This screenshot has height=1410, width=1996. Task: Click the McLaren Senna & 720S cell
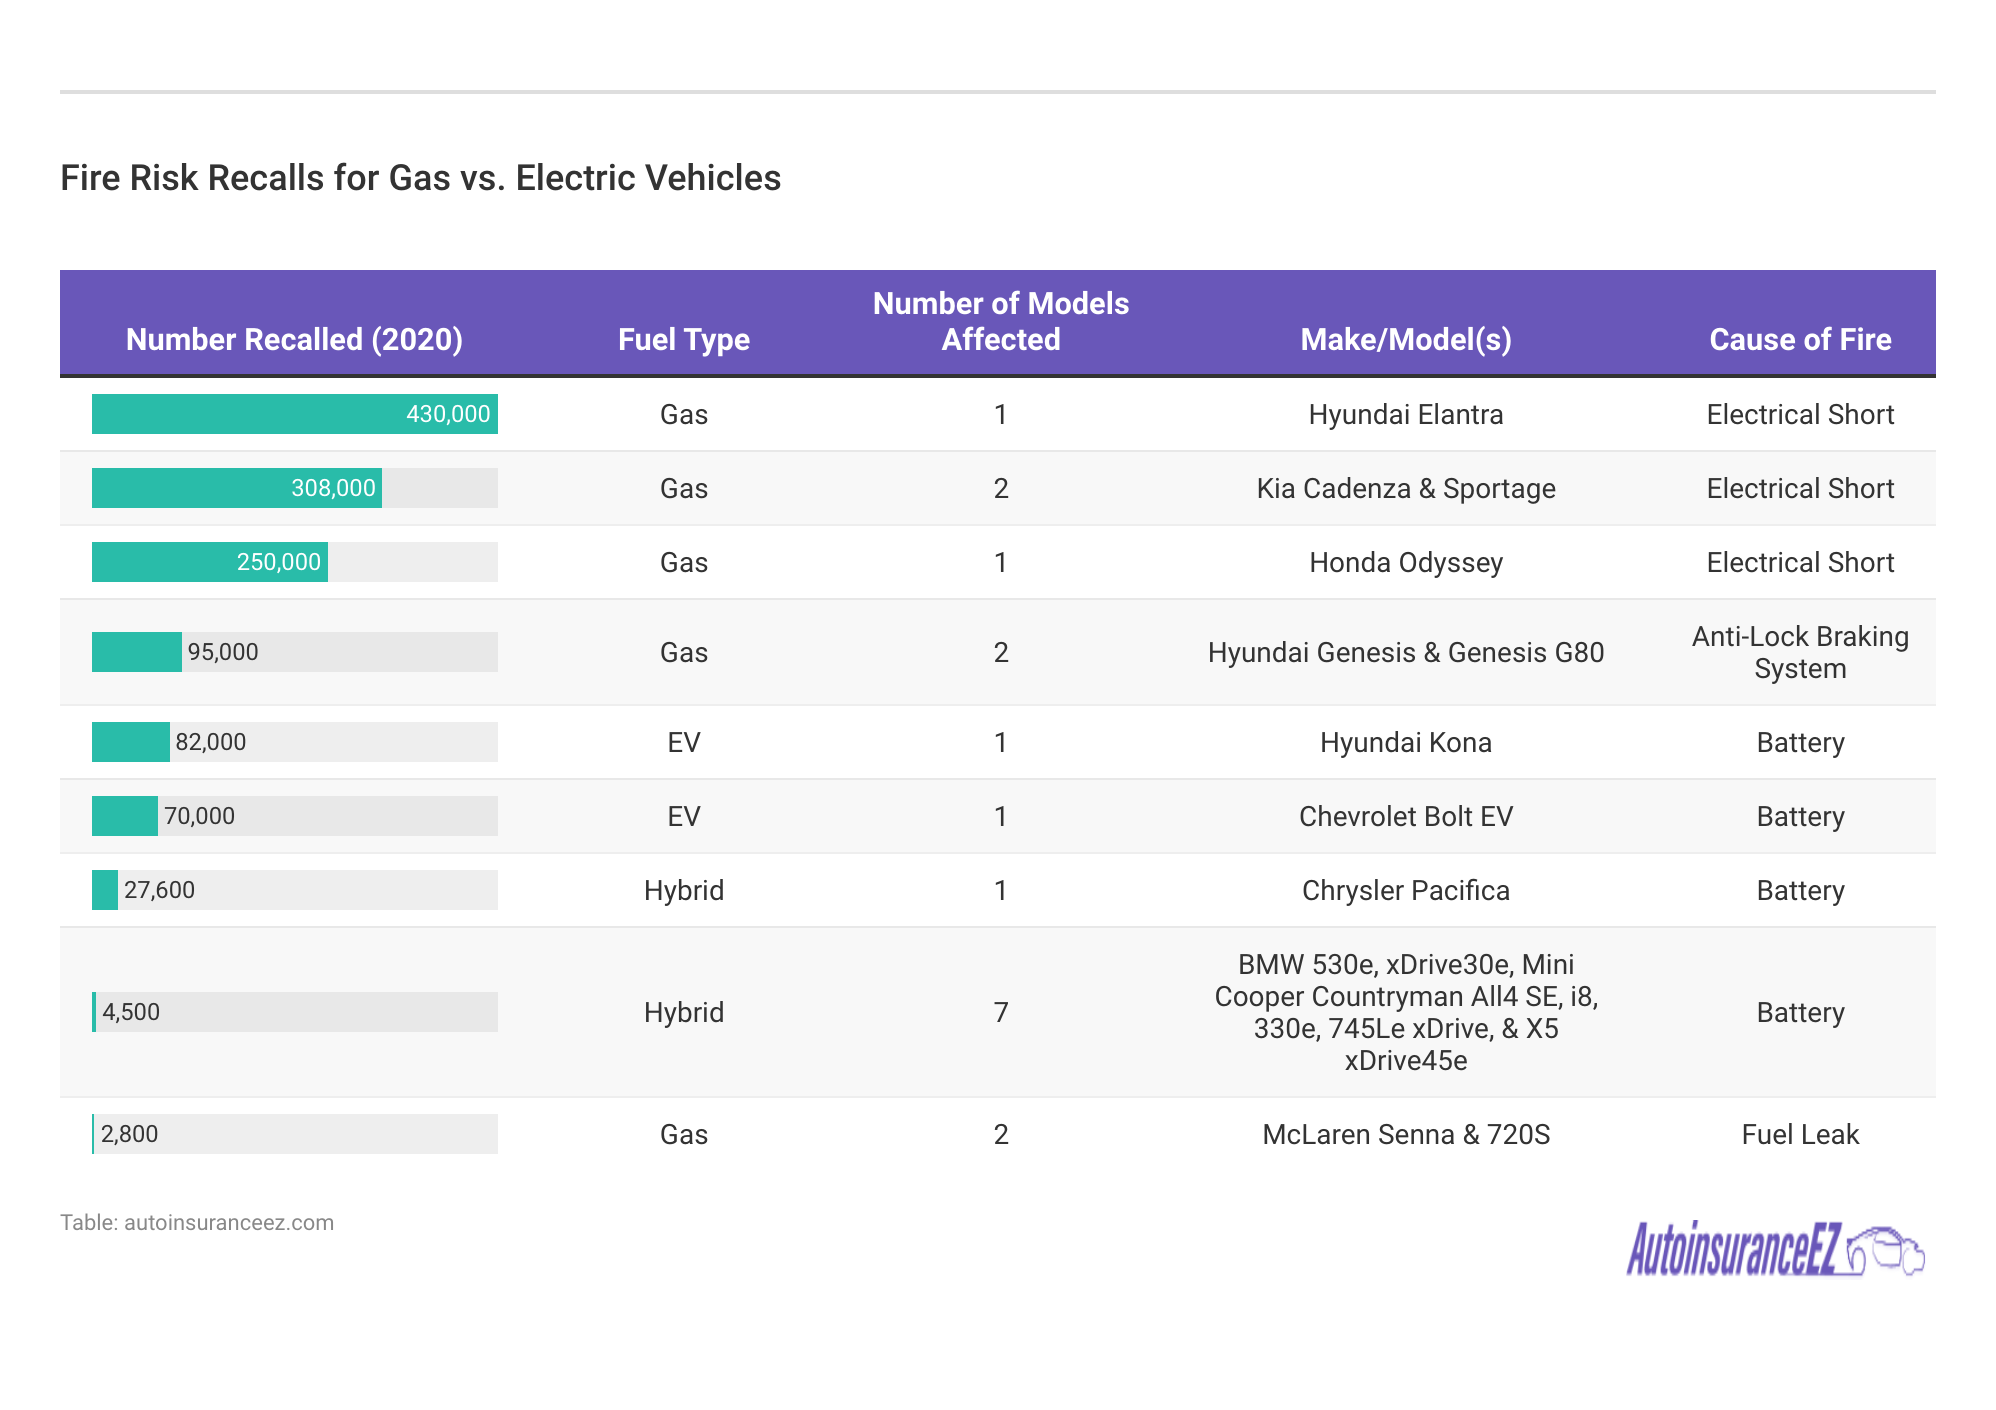tap(1405, 1134)
